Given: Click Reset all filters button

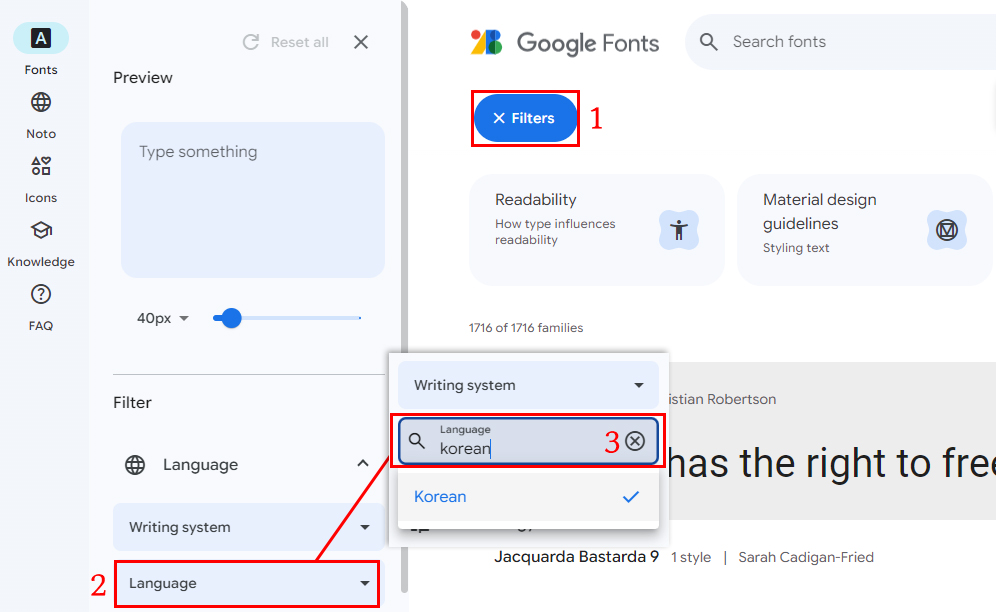Looking at the screenshot, I should click(286, 42).
